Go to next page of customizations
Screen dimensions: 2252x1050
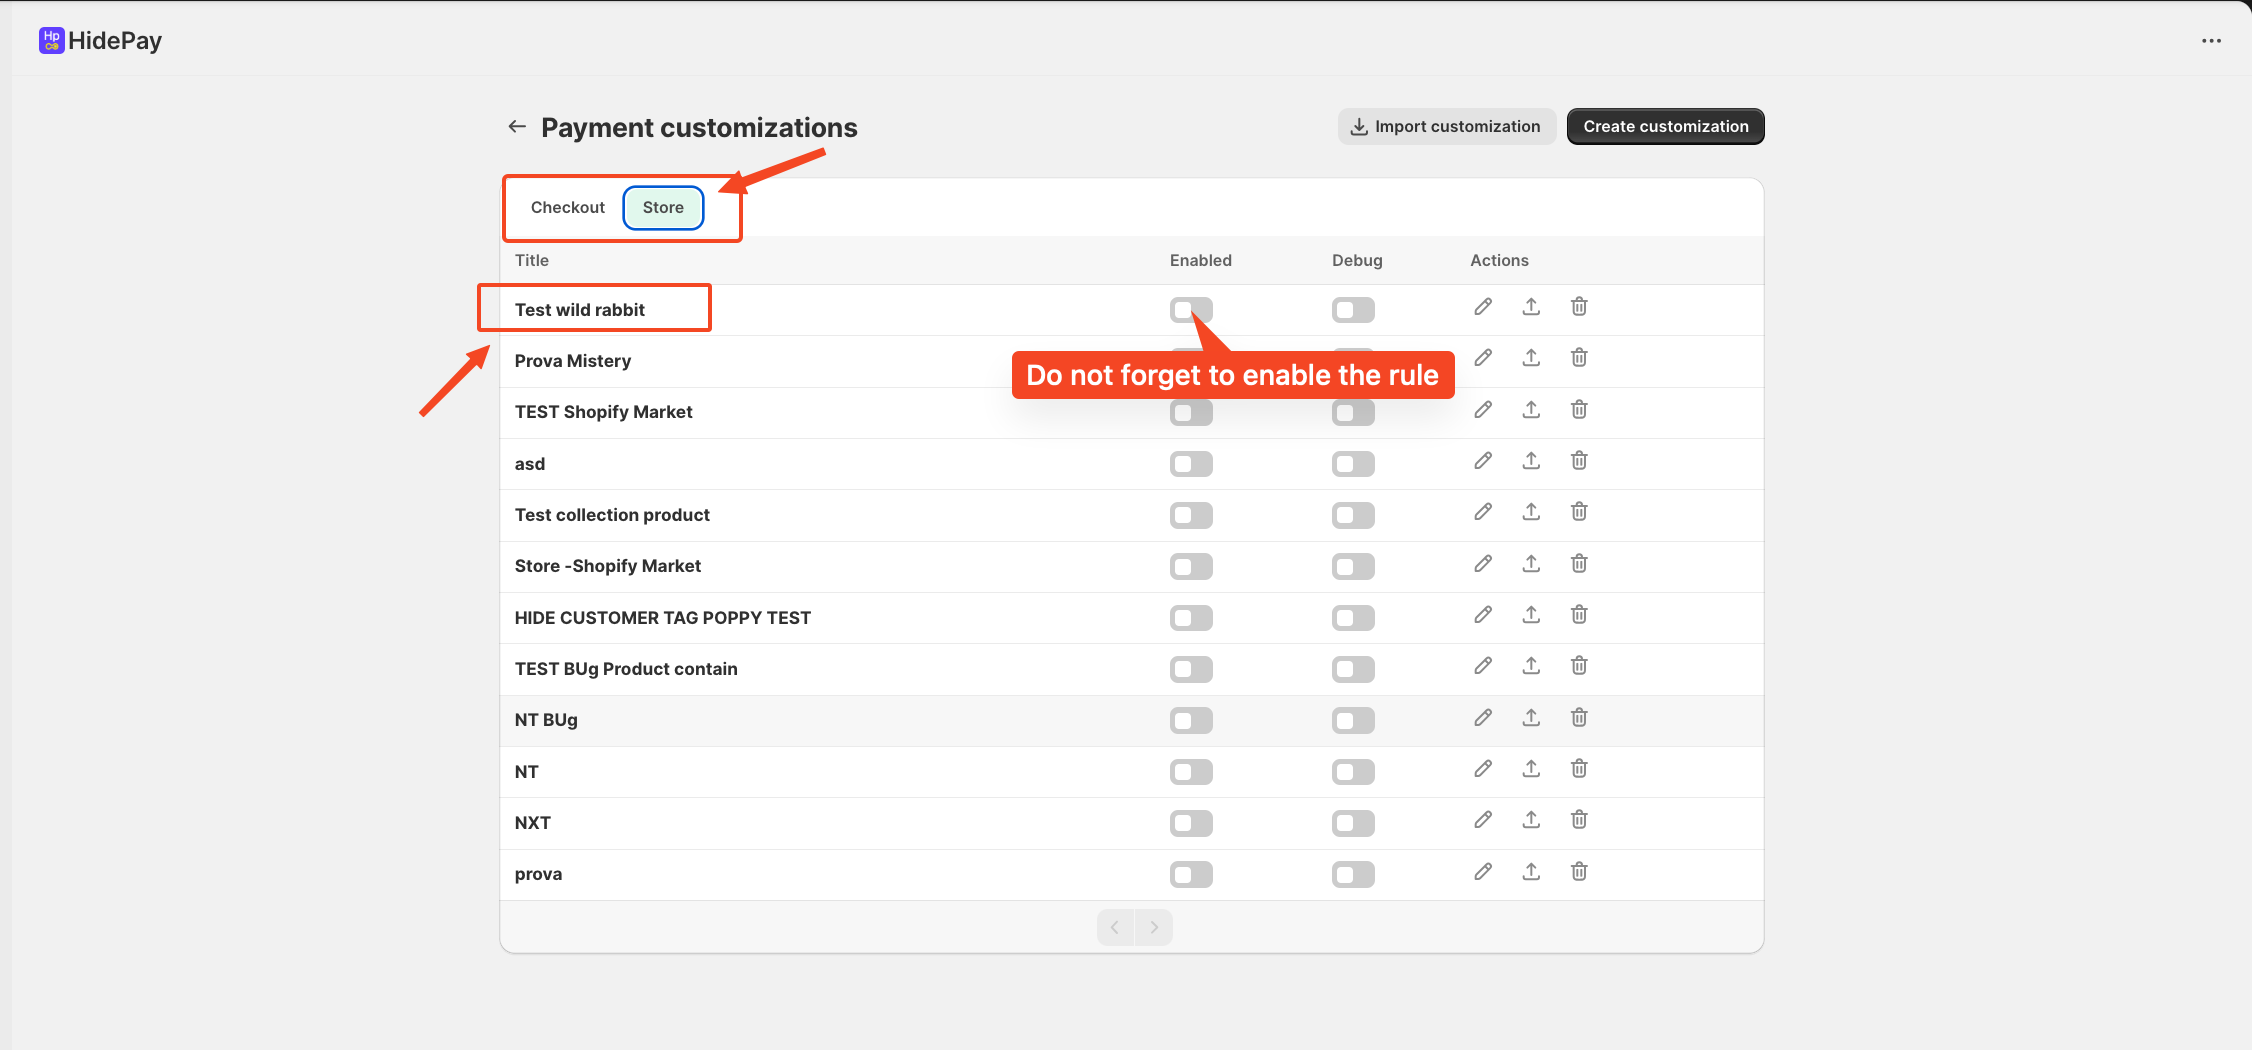1154,927
